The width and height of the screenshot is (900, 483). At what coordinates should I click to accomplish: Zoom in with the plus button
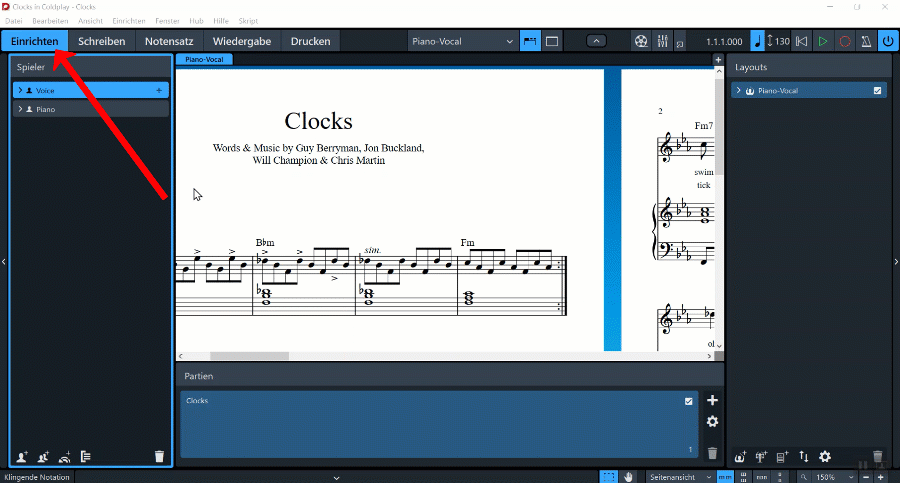coord(880,477)
